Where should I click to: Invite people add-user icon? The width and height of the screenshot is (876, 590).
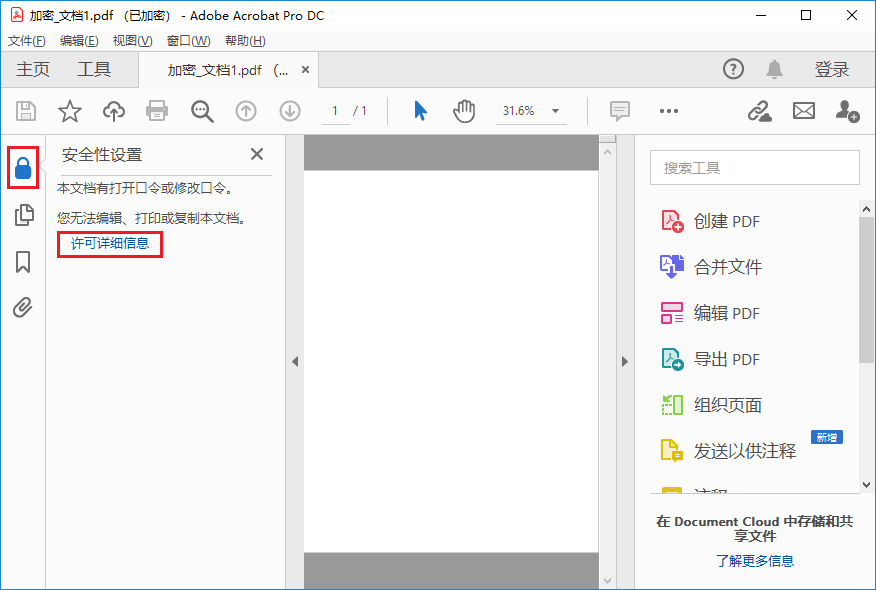[848, 111]
